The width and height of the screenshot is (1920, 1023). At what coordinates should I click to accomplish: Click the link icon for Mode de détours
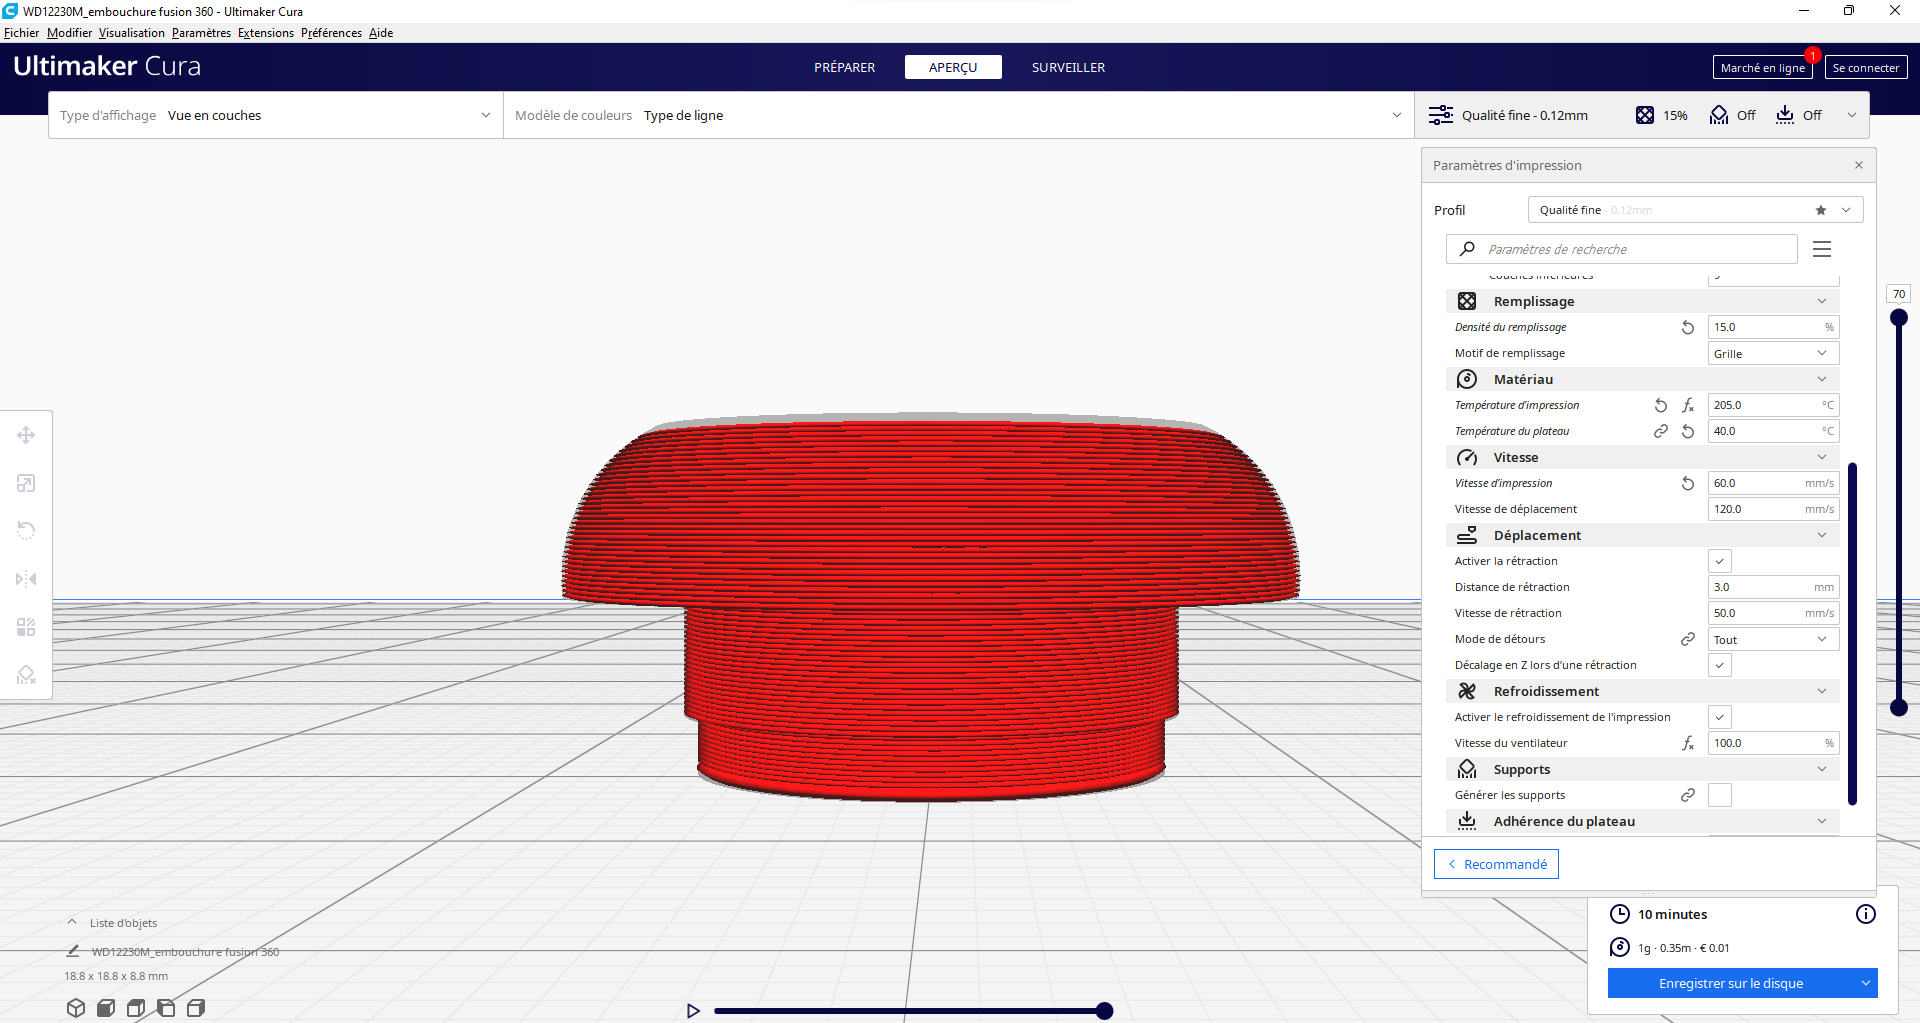(1688, 639)
